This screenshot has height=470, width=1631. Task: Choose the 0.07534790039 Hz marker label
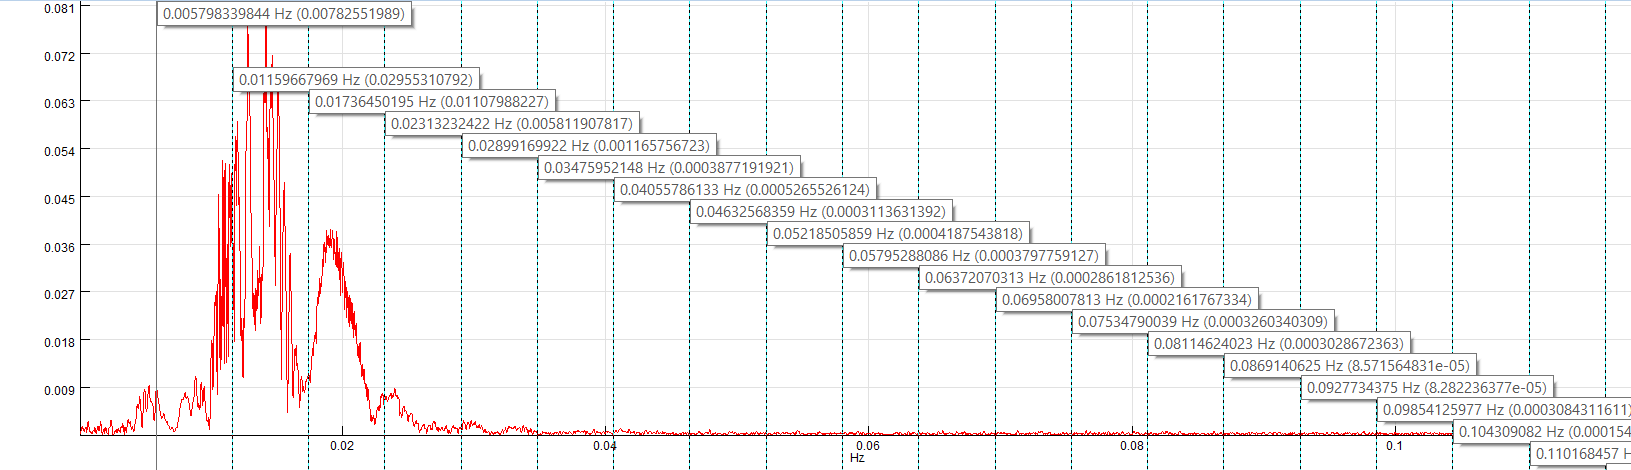(x=1202, y=322)
